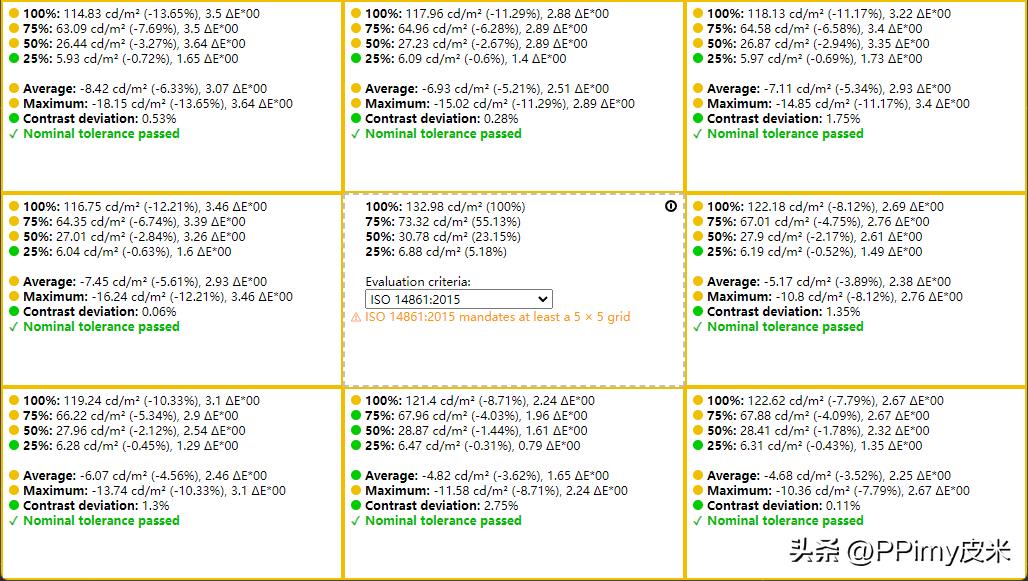Click the checkmark before Nominal tolerance passed under 0.53%
Screen dimensions: 1028x581
14,134
